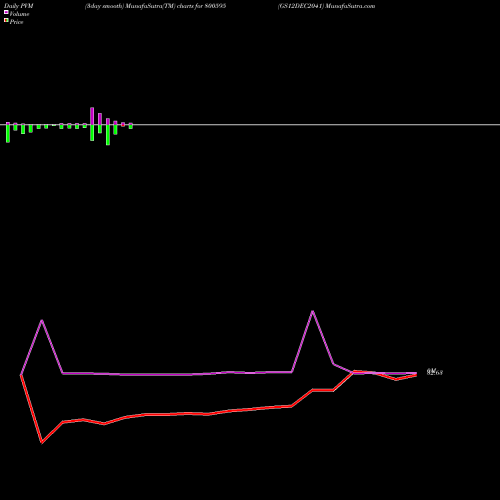Screen dimensions: 500x500
Task: Click the price value label ending in '.63'
Action: 435,372
